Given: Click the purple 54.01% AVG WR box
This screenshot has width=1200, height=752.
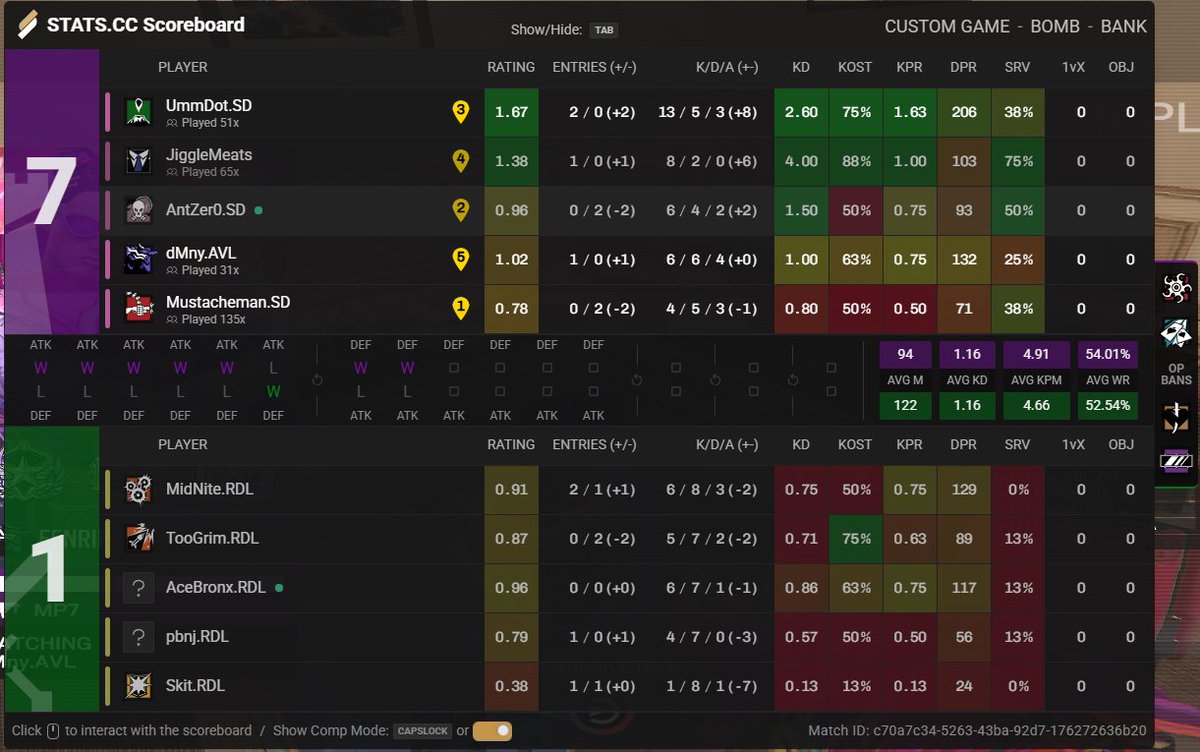Looking at the screenshot, I should coord(1108,354).
